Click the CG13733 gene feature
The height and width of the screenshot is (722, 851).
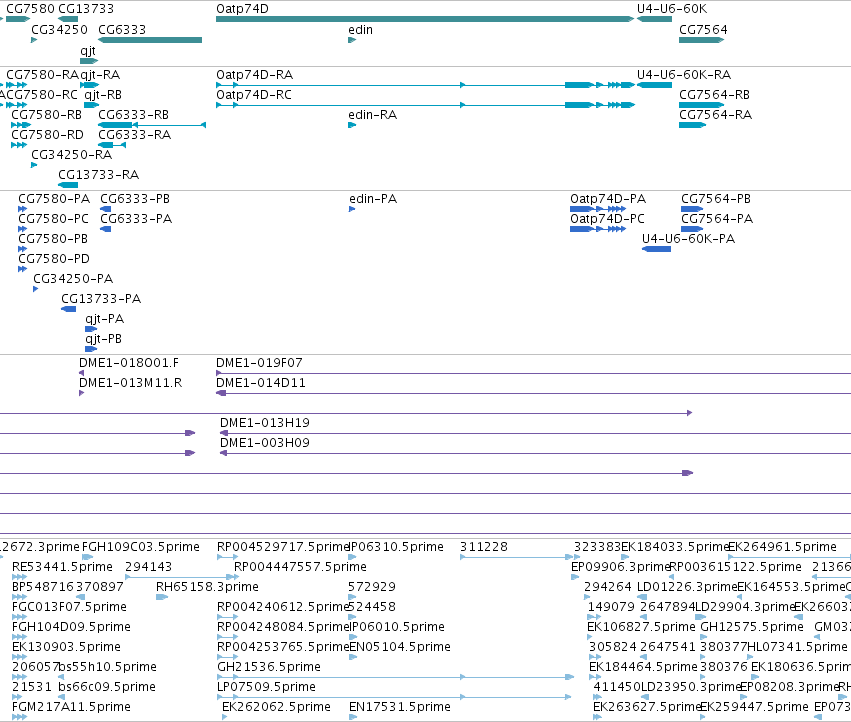[68, 19]
